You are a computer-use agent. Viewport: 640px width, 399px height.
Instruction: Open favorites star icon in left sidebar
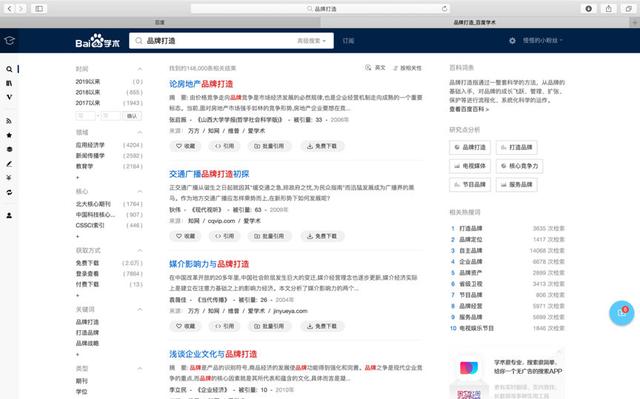coord(9,135)
